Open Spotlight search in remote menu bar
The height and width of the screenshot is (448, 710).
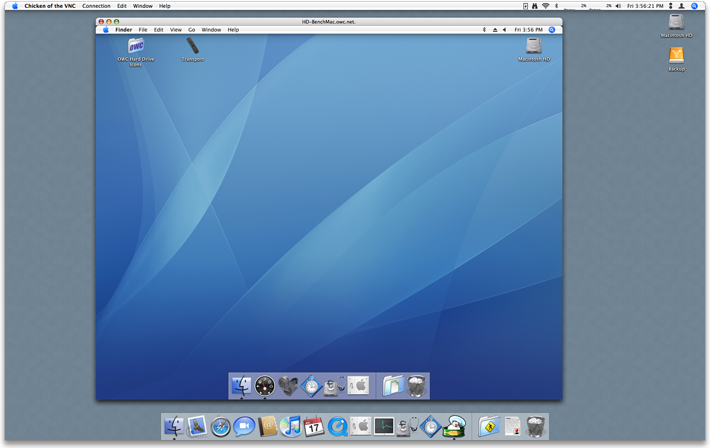tap(552, 30)
